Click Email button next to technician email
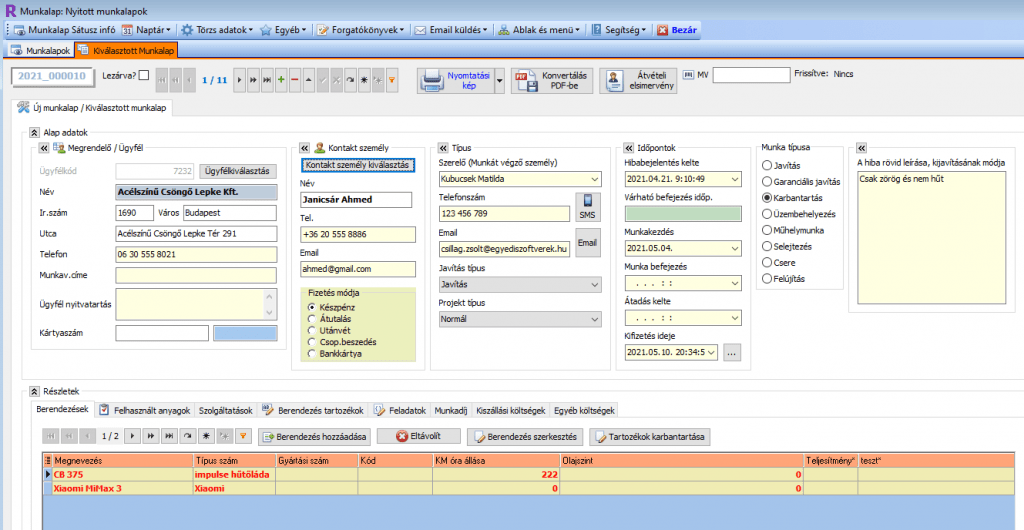This screenshot has height=530, width=1024. pos(587,243)
